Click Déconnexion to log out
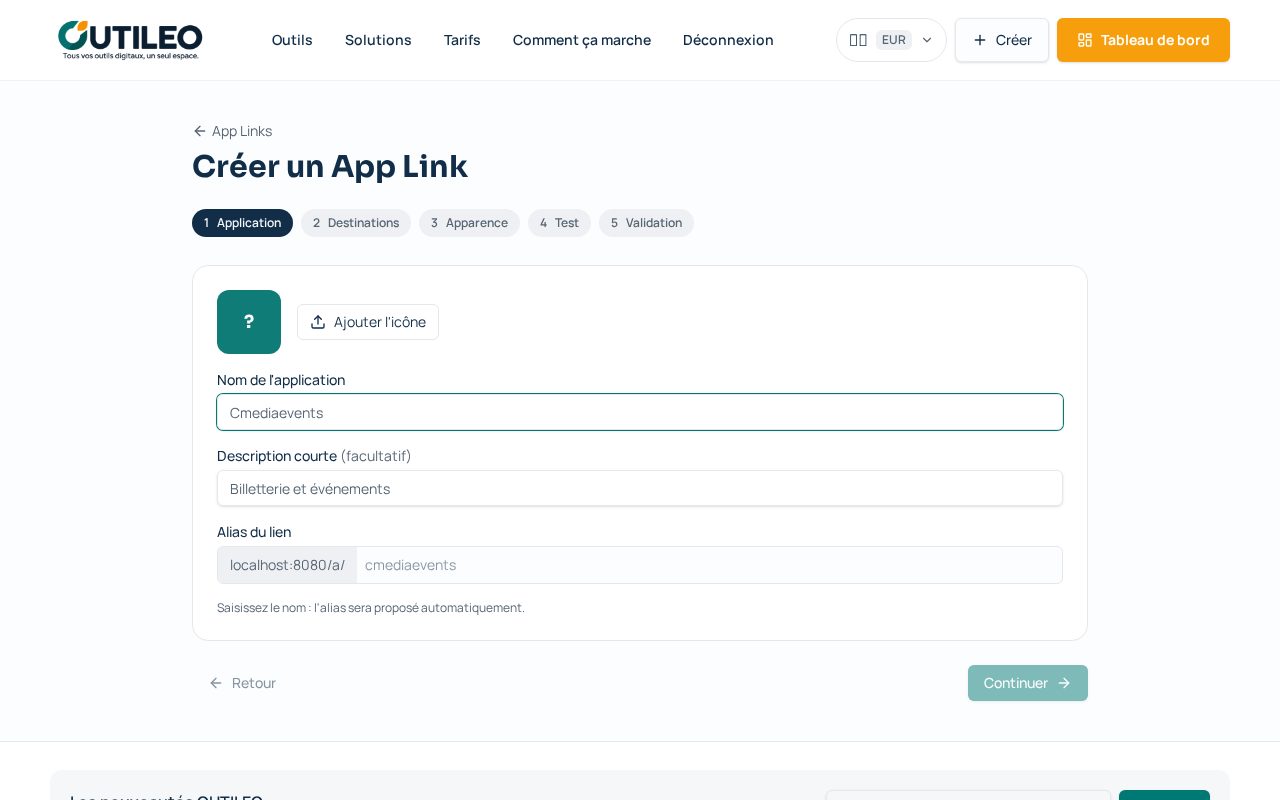The width and height of the screenshot is (1280, 800). click(x=728, y=40)
